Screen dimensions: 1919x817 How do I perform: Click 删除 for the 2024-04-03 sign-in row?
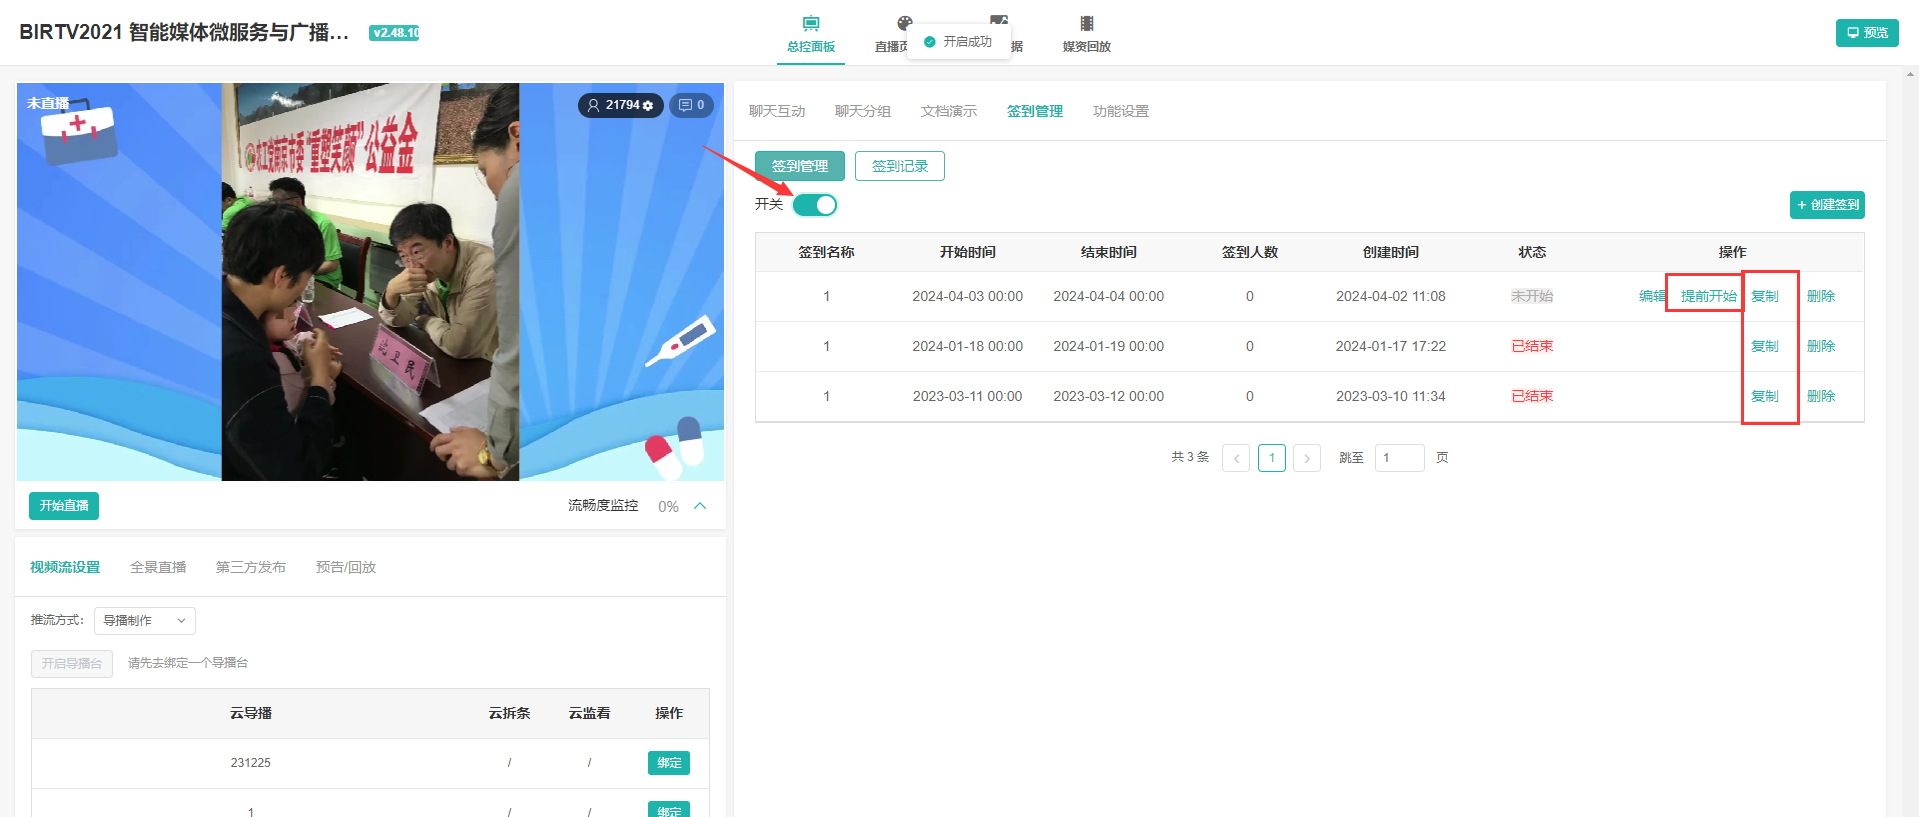click(x=1821, y=296)
